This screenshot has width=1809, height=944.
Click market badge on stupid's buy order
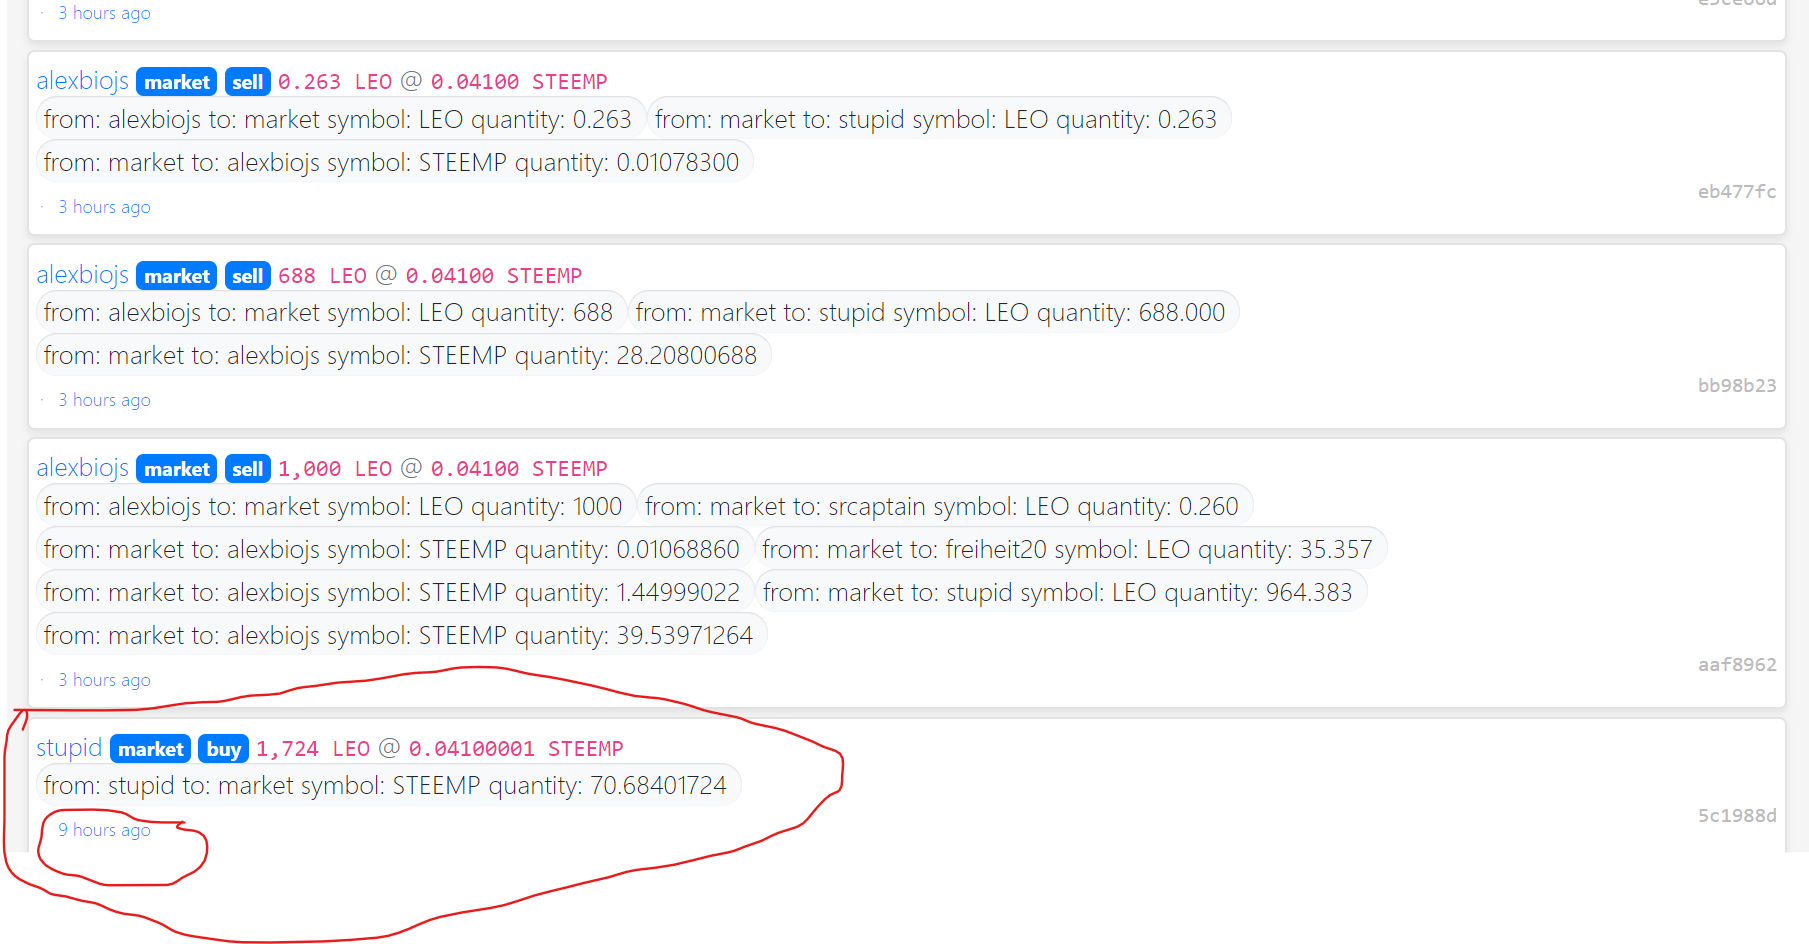point(151,748)
